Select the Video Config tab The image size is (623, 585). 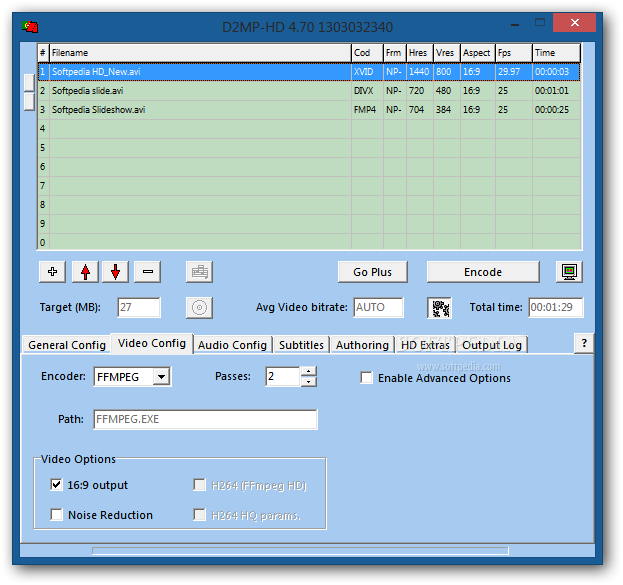152,343
